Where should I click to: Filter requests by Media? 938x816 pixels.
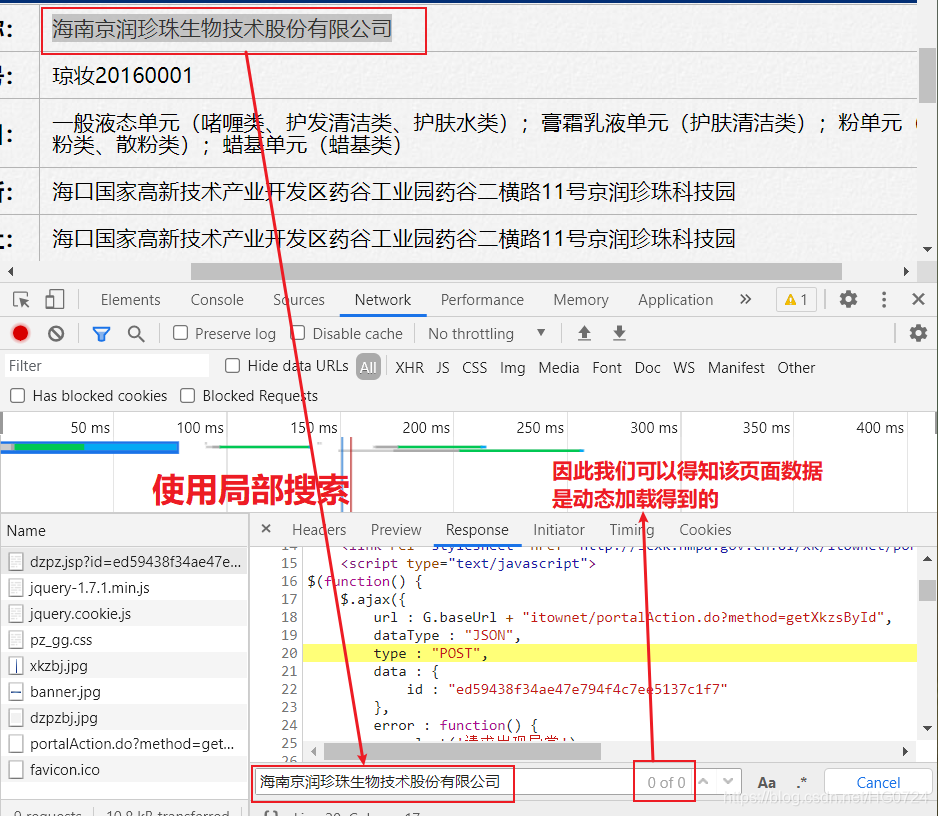[559, 367]
